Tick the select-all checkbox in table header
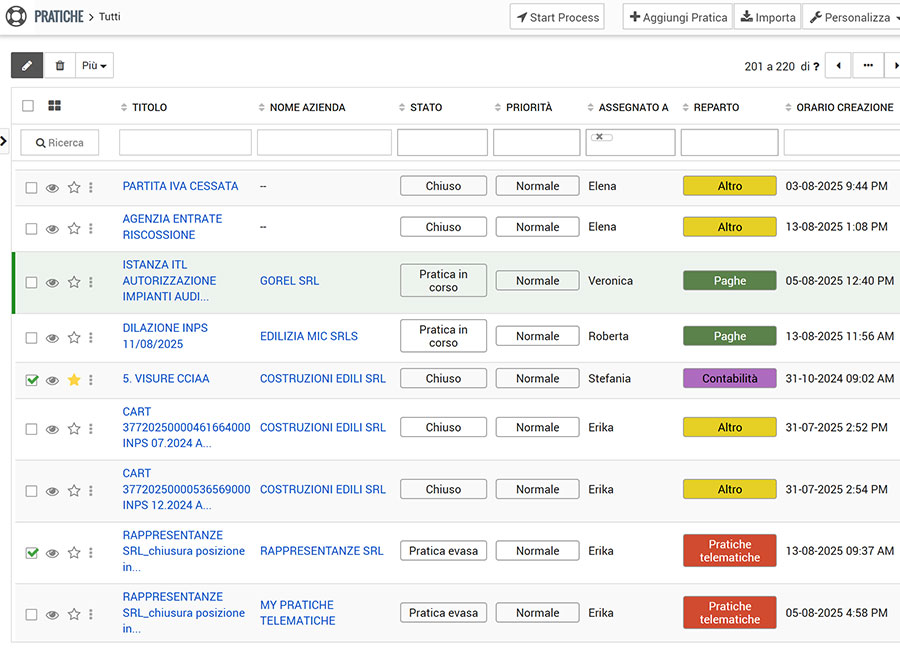Viewport: 900px width, 650px height. click(28, 106)
